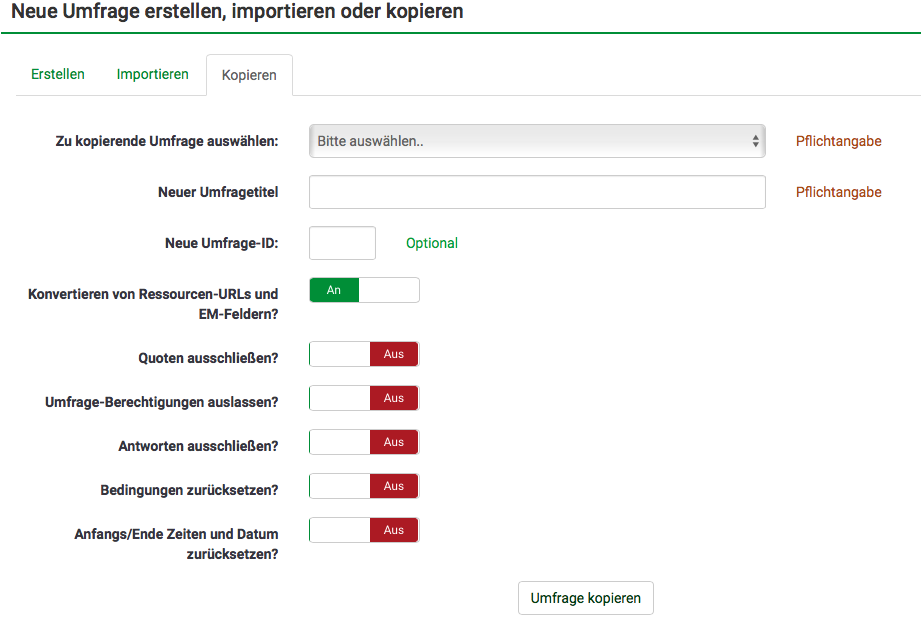Select the Kopieren tab

(249, 75)
